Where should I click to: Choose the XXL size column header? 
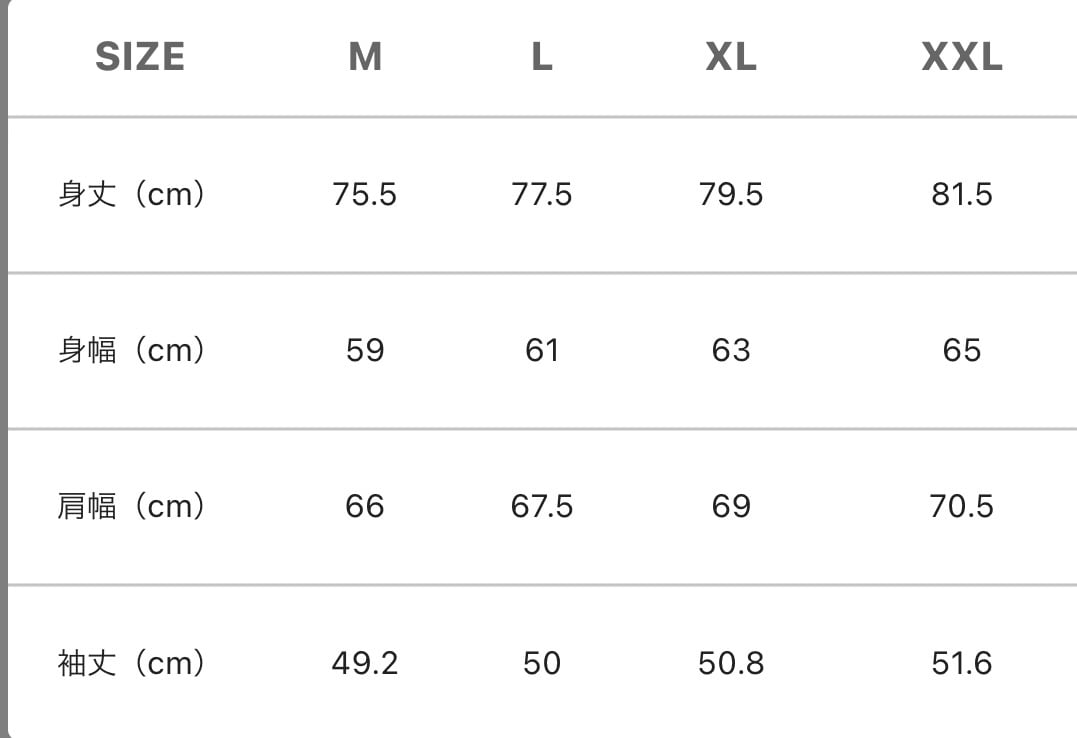[x=961, y=57]
